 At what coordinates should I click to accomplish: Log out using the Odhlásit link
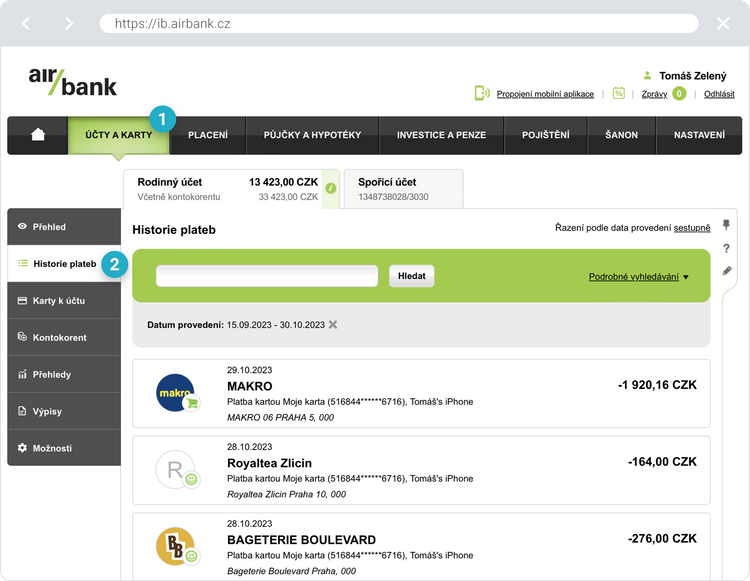[x=719, y=94]
